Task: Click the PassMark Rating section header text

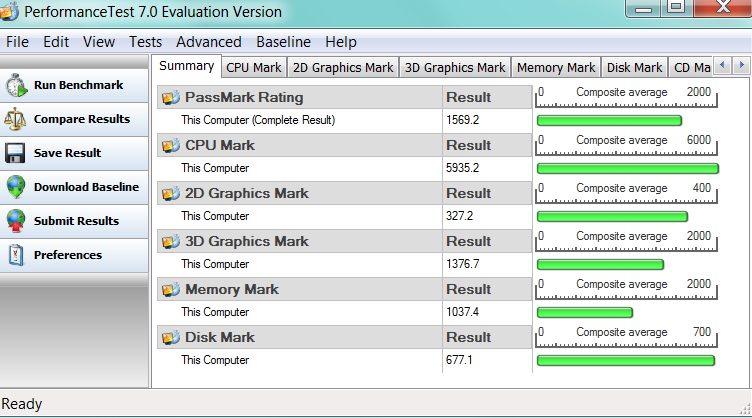Action: 244,97
